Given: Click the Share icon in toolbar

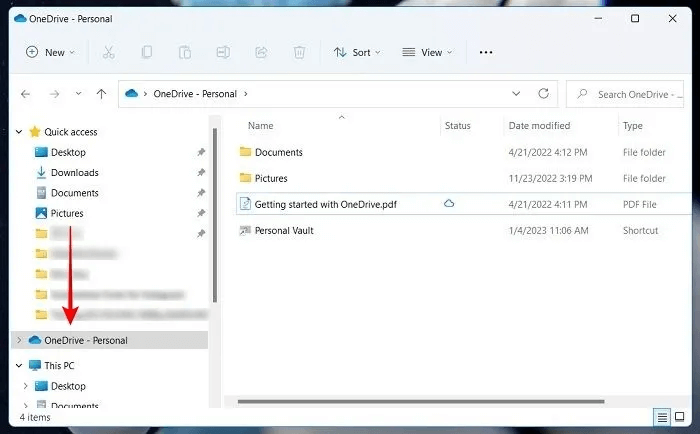Looking at the screenshot, I should 261,52.
